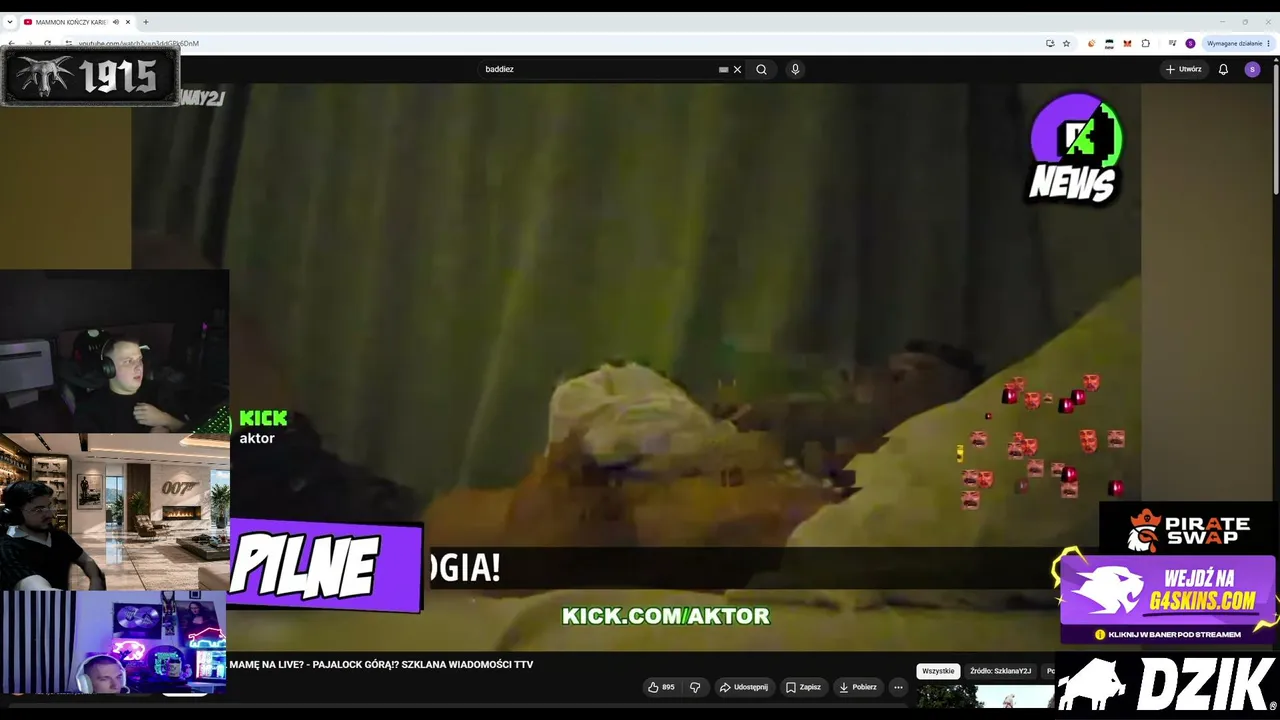Mute audio via the tab's speaker icon
Viewport: 1280px width, 720px height.
point(116,22)
